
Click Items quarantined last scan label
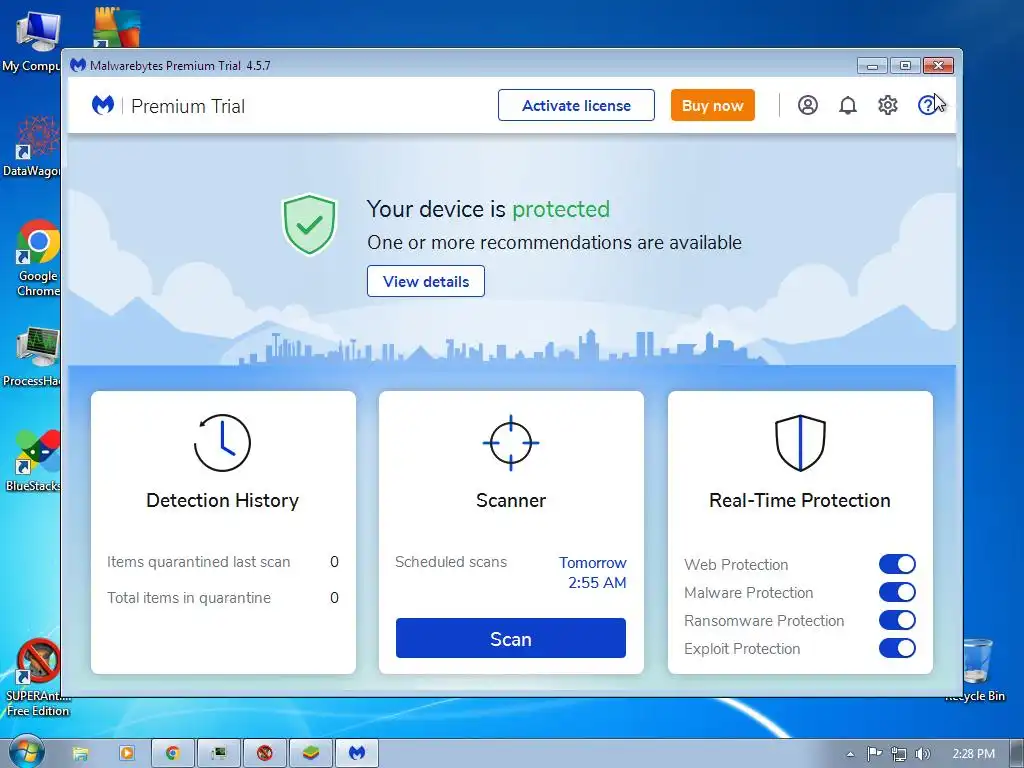pyautogui.click(x=199, y=562)
